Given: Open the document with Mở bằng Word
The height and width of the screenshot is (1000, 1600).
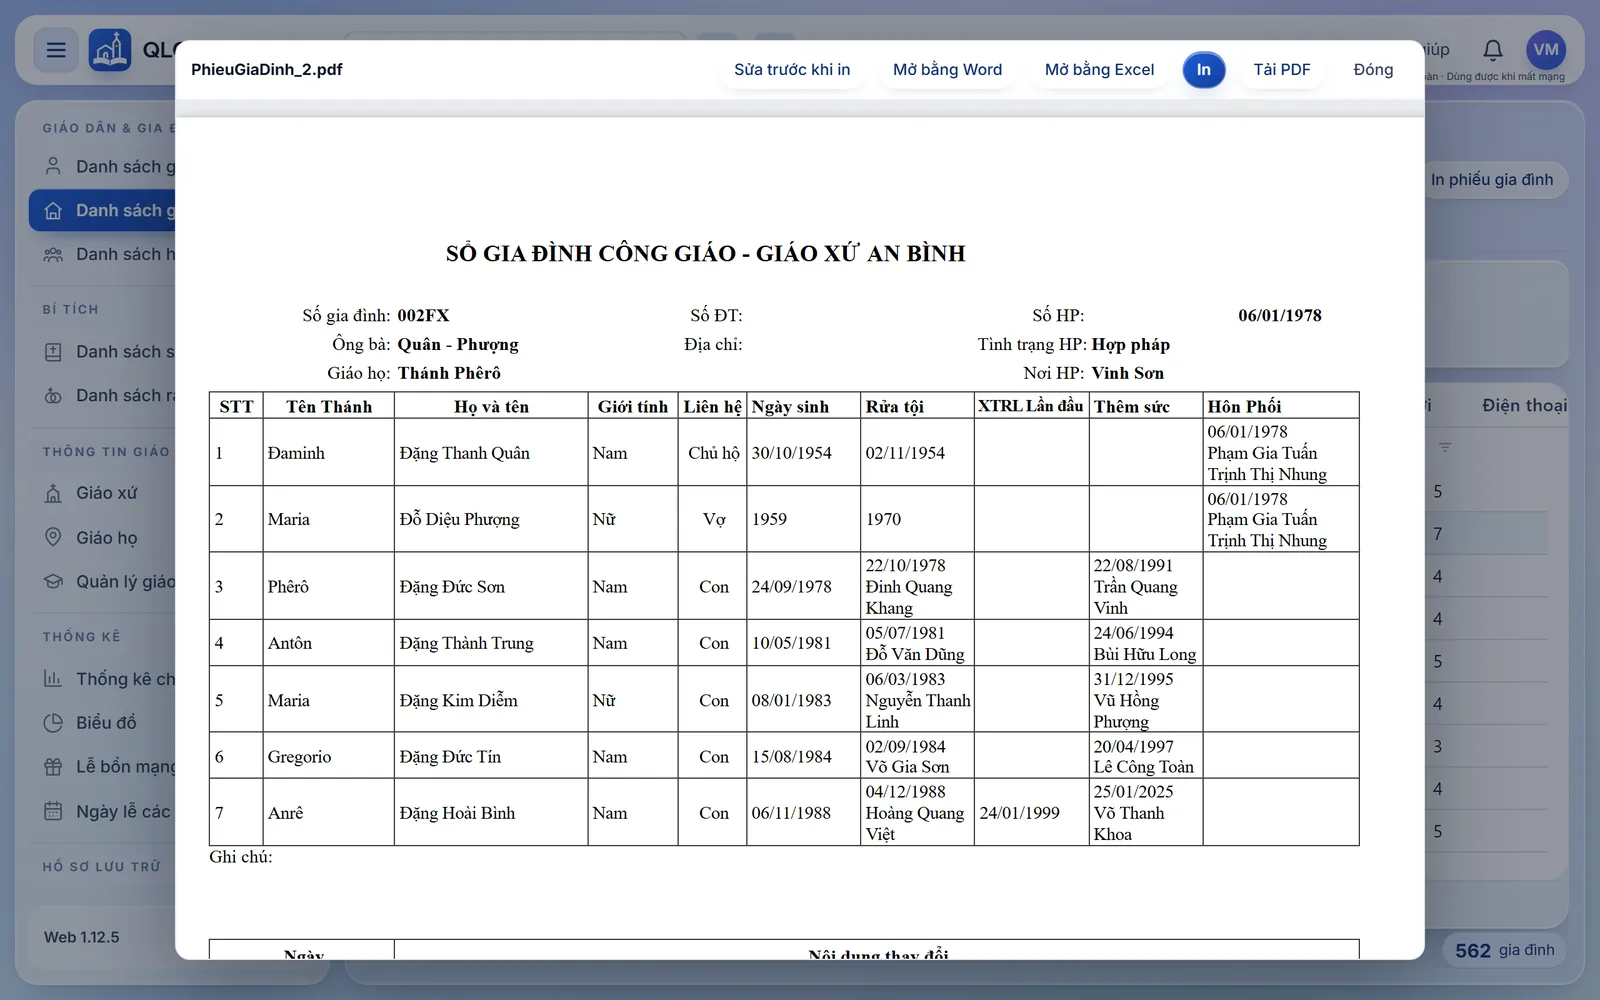Looking at the screenshot, I should coord(947,70).
